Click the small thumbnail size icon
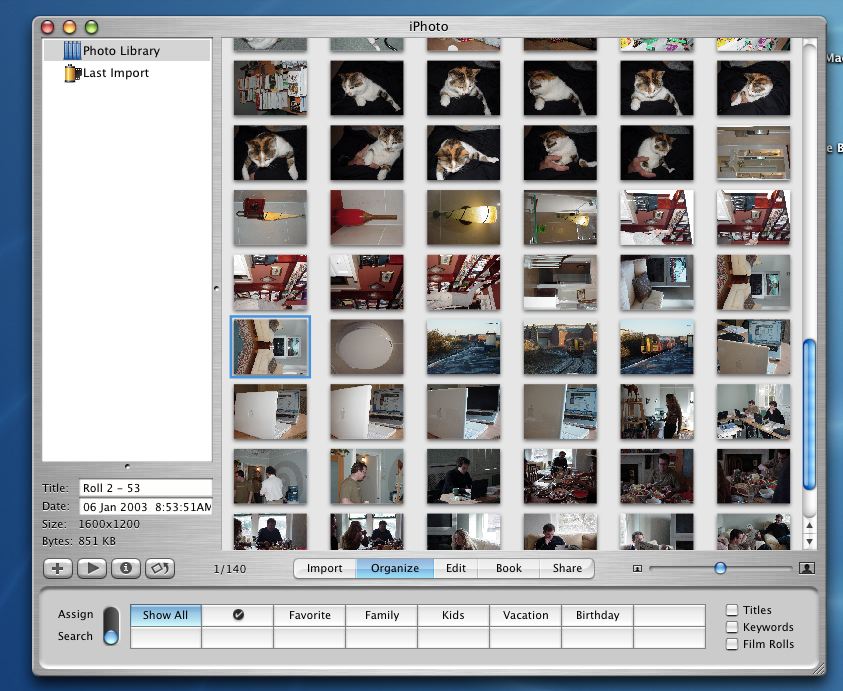 click(637, 569)
